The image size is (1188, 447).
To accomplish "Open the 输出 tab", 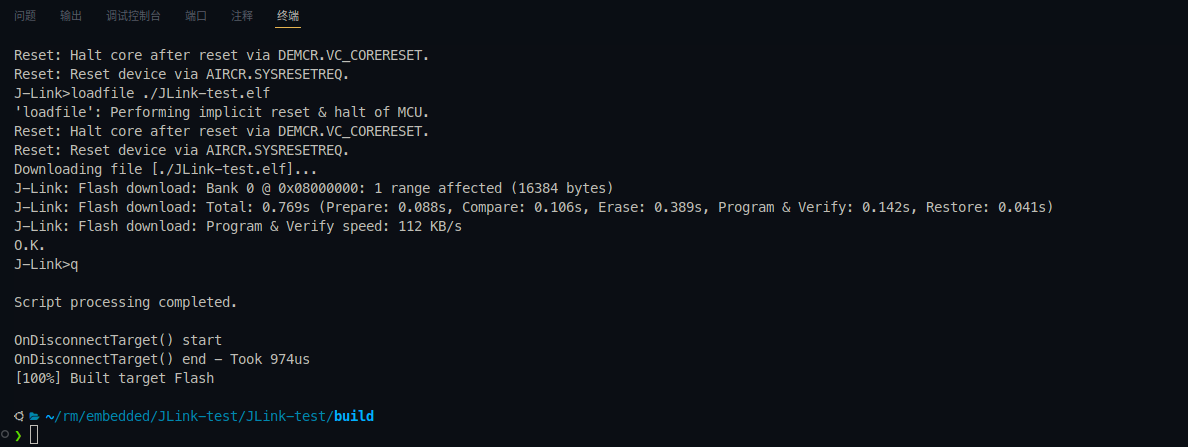I will (x=71, y=16).
